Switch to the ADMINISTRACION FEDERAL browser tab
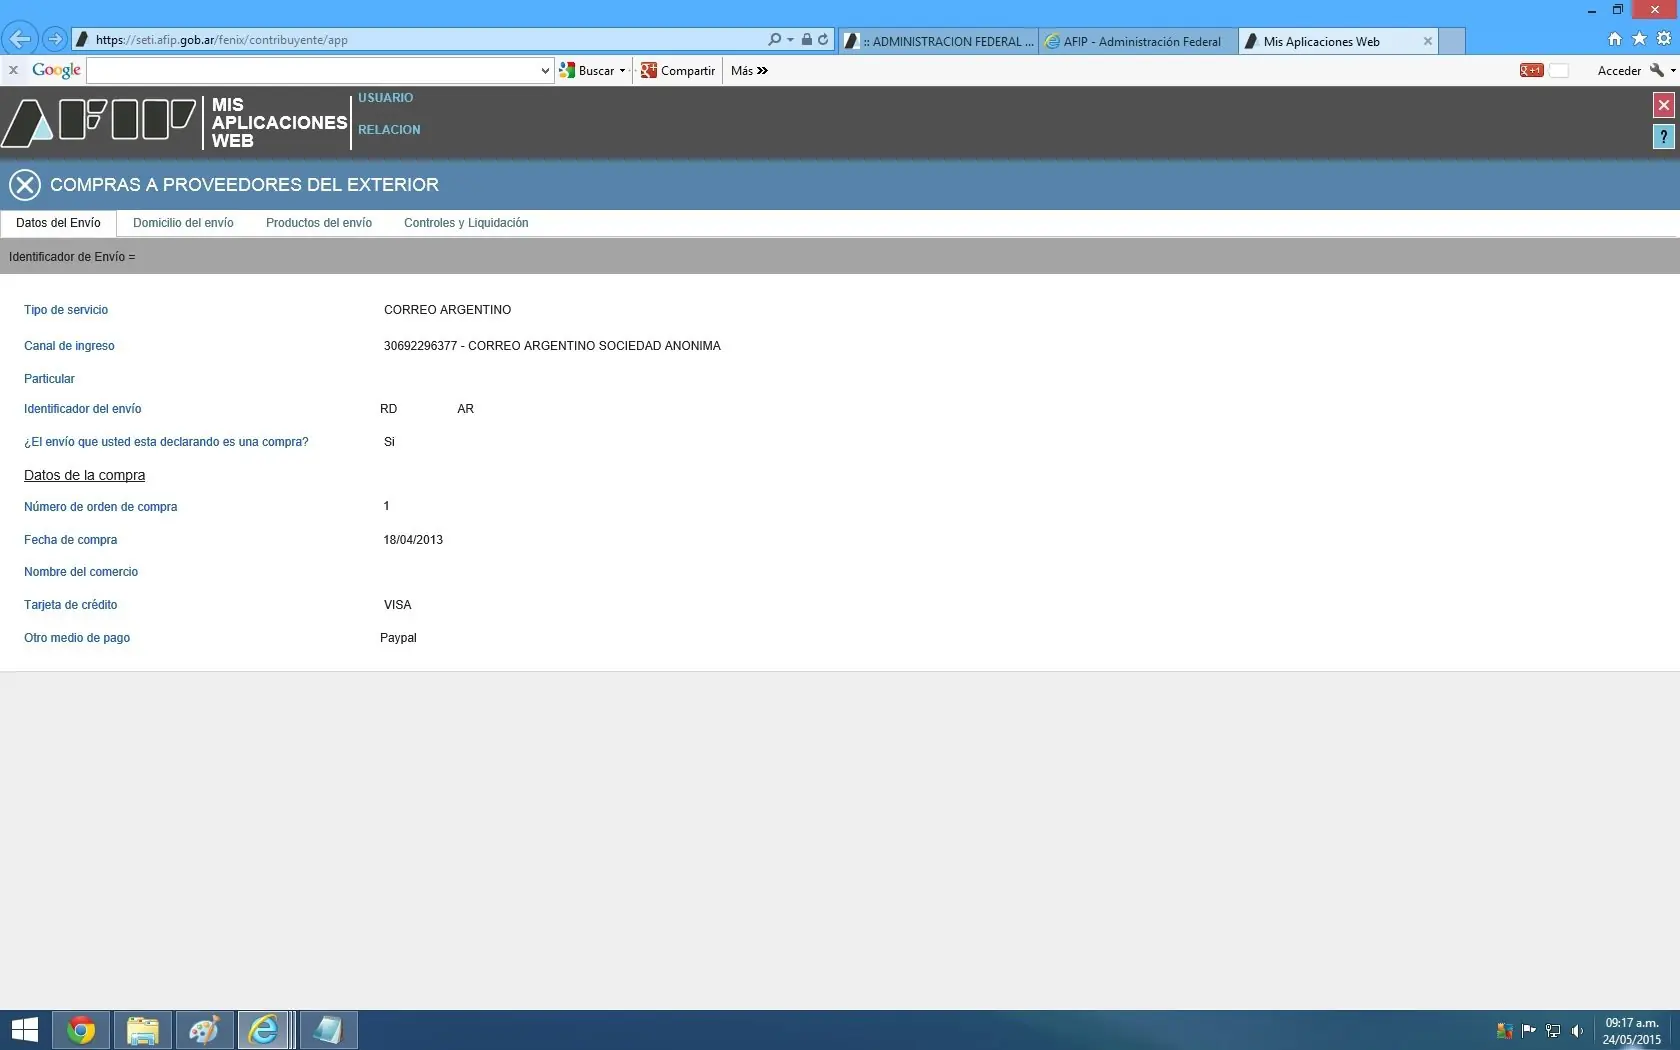 coord(938,41)
